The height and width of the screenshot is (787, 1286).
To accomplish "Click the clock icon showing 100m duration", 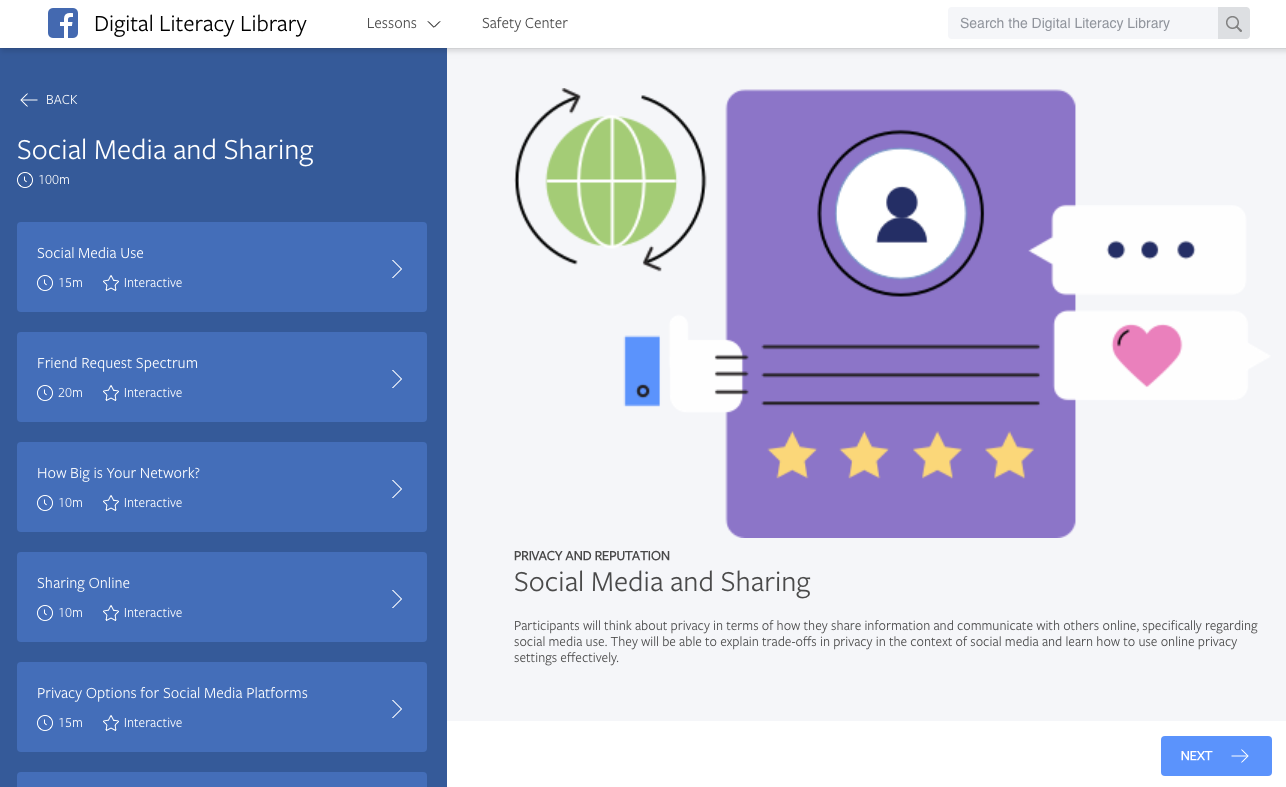I will click(x=24, y=179).
